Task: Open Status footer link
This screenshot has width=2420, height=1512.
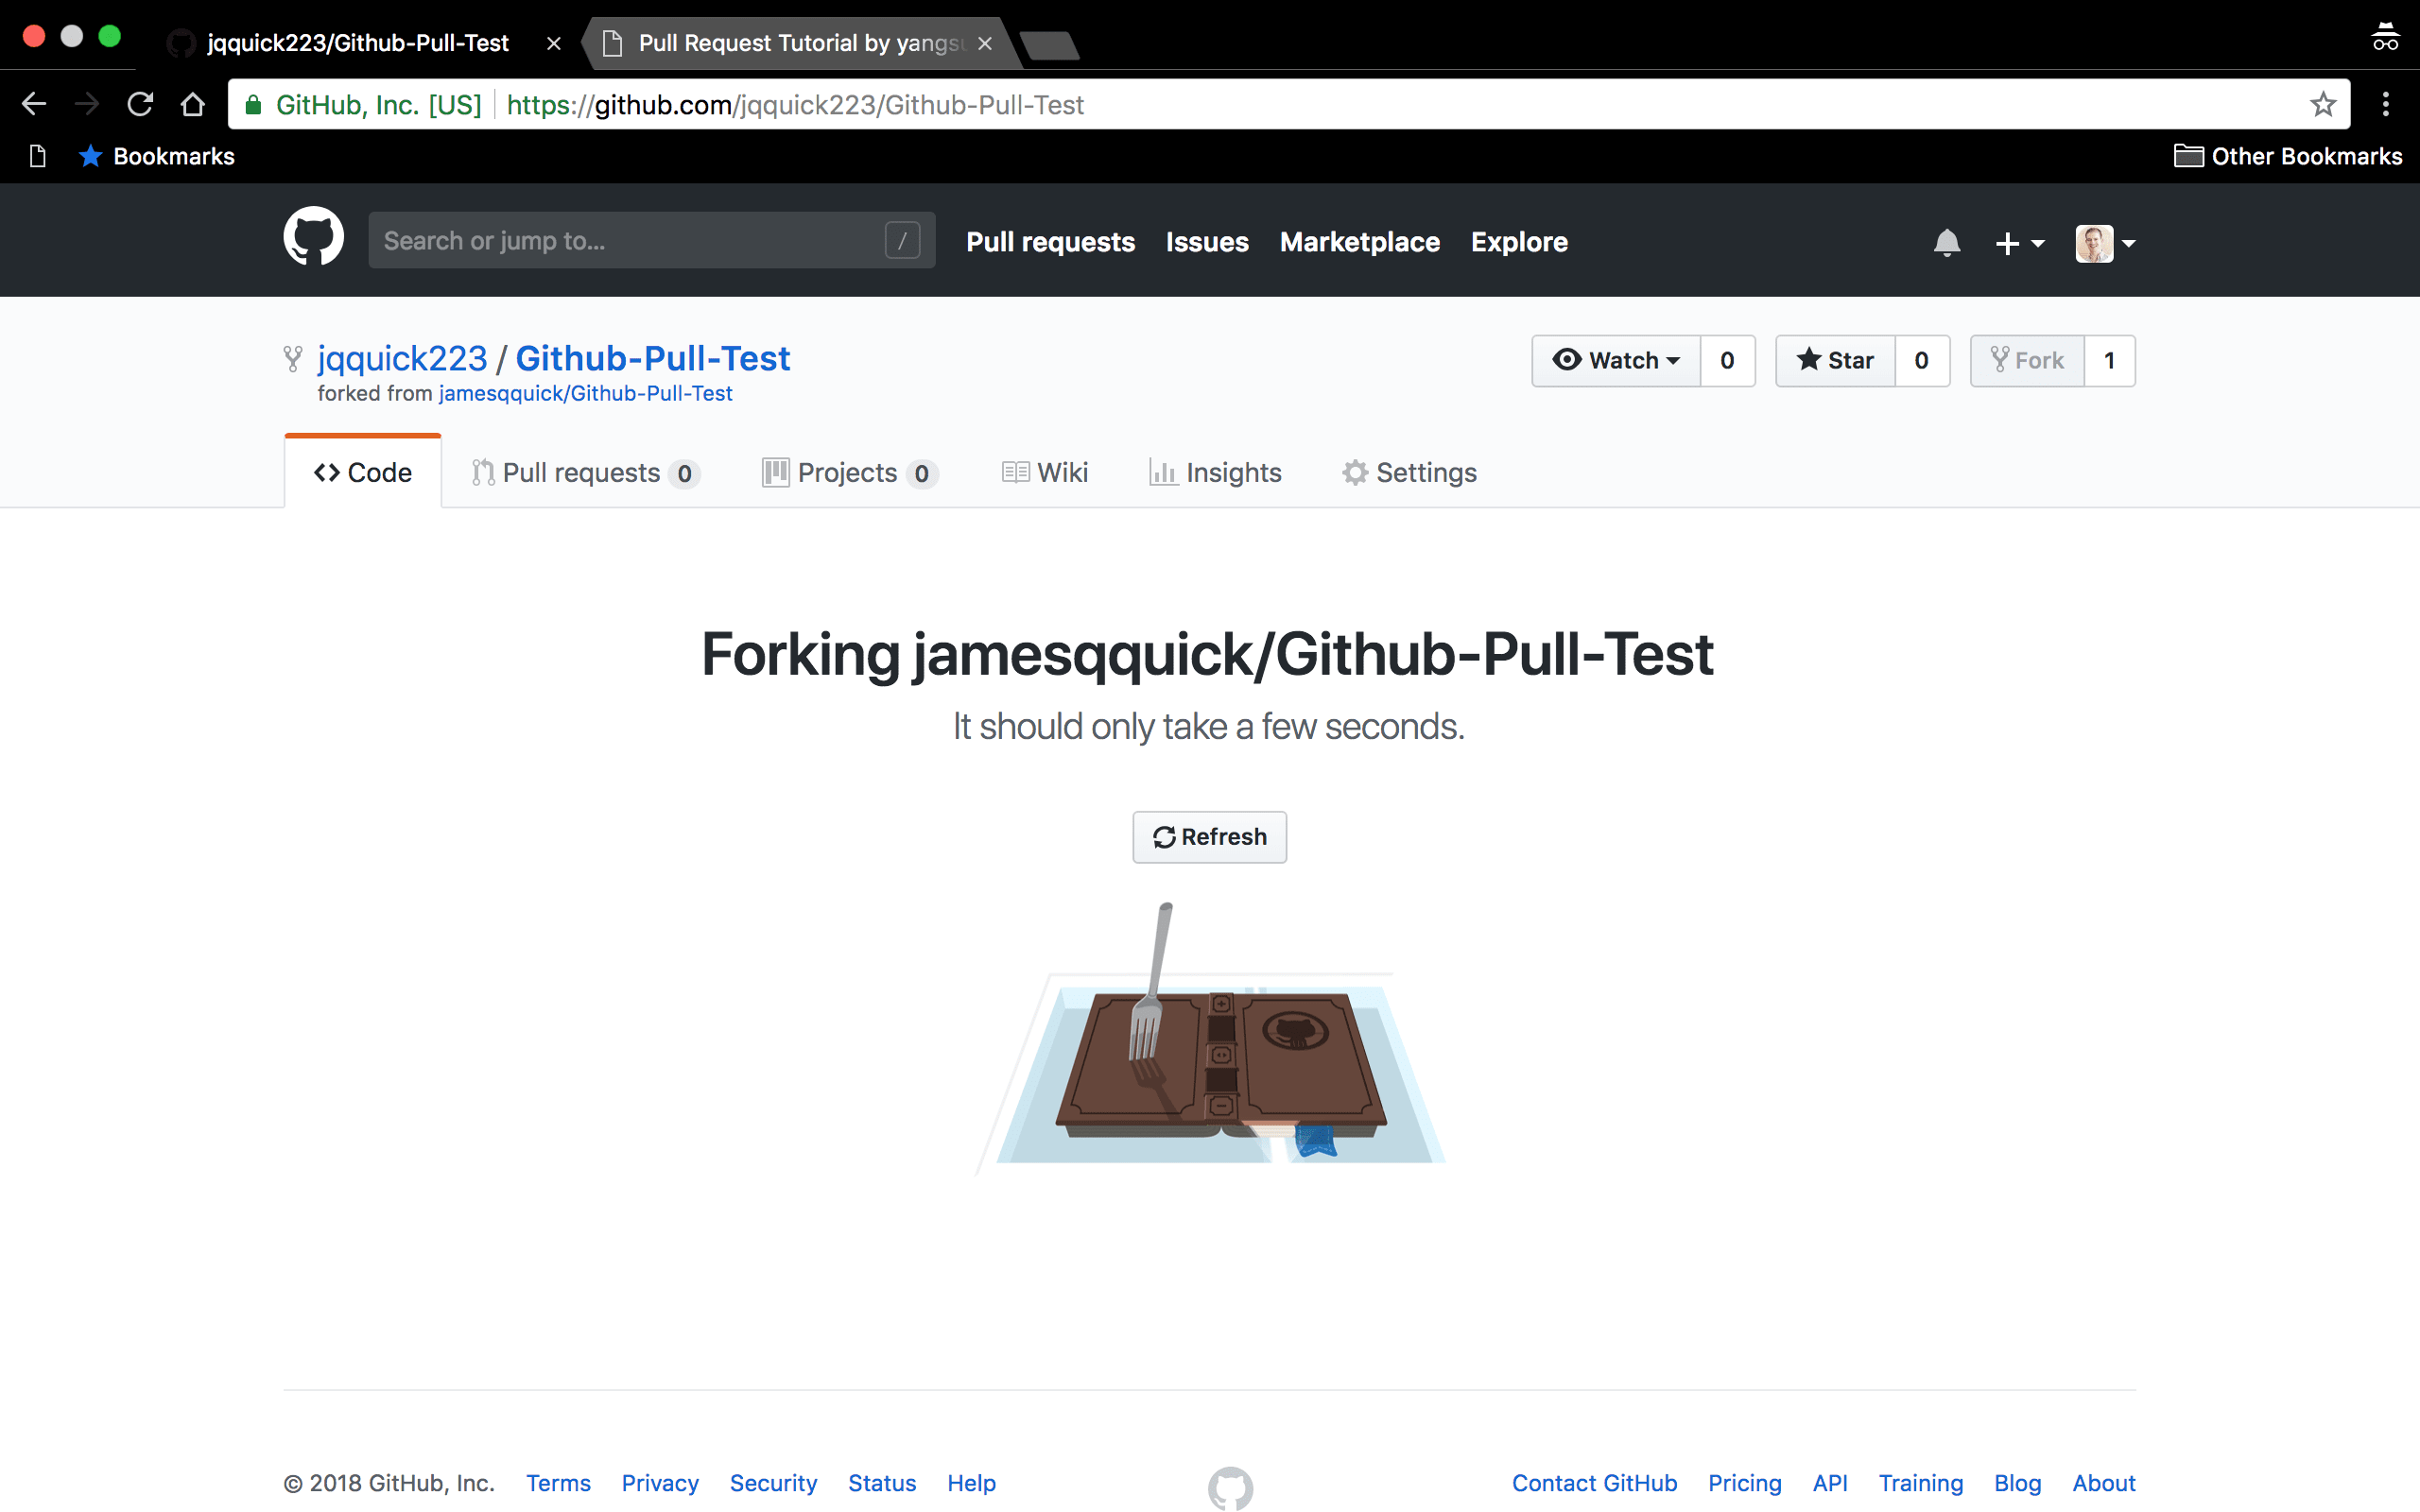Action: click(x=882, y=1483)
